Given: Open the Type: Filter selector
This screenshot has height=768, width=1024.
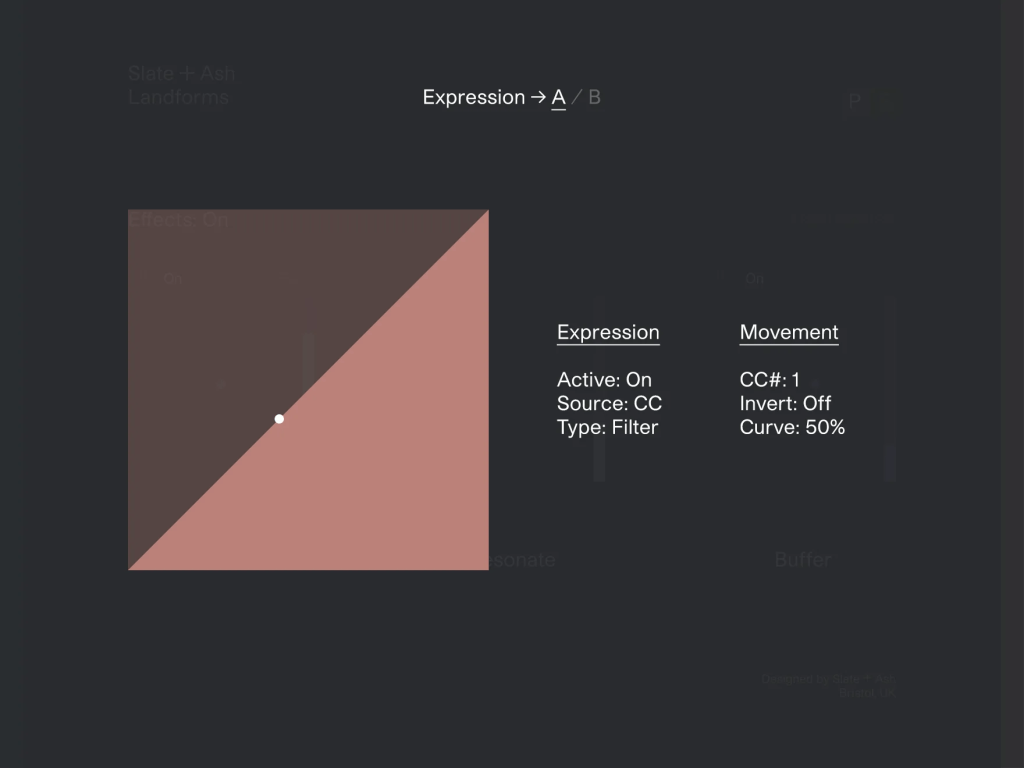Looking at the screenshot, I should (x=607, y=428).
